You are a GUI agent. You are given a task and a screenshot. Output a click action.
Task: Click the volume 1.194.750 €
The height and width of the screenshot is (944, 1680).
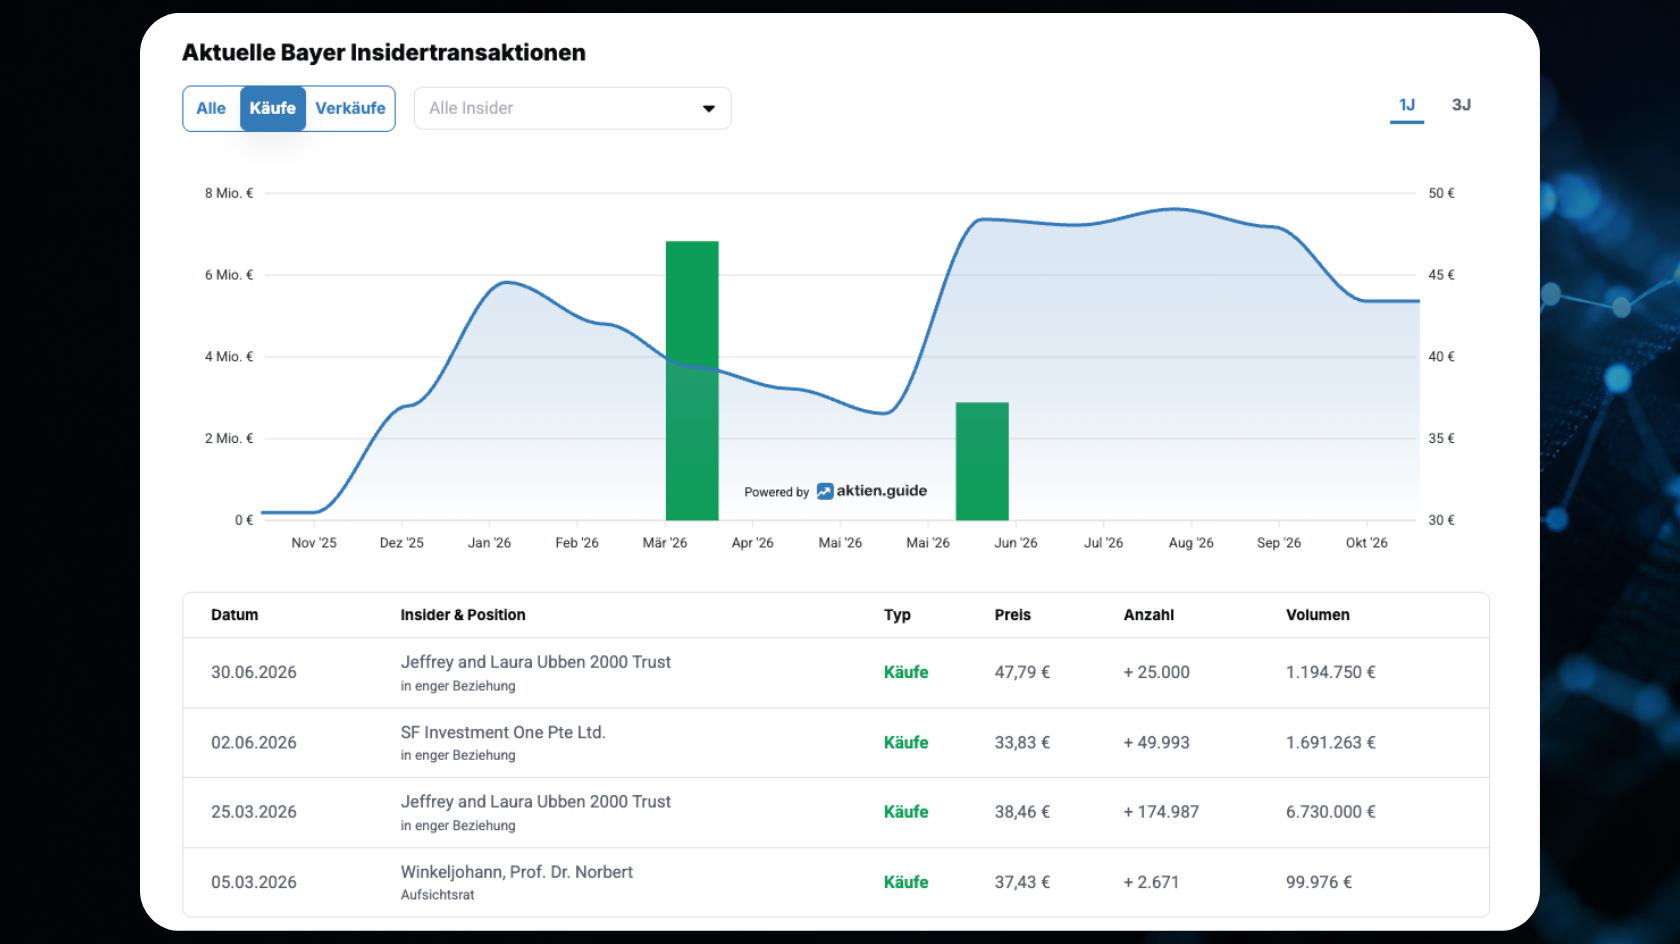click(x=1331, y=672)
